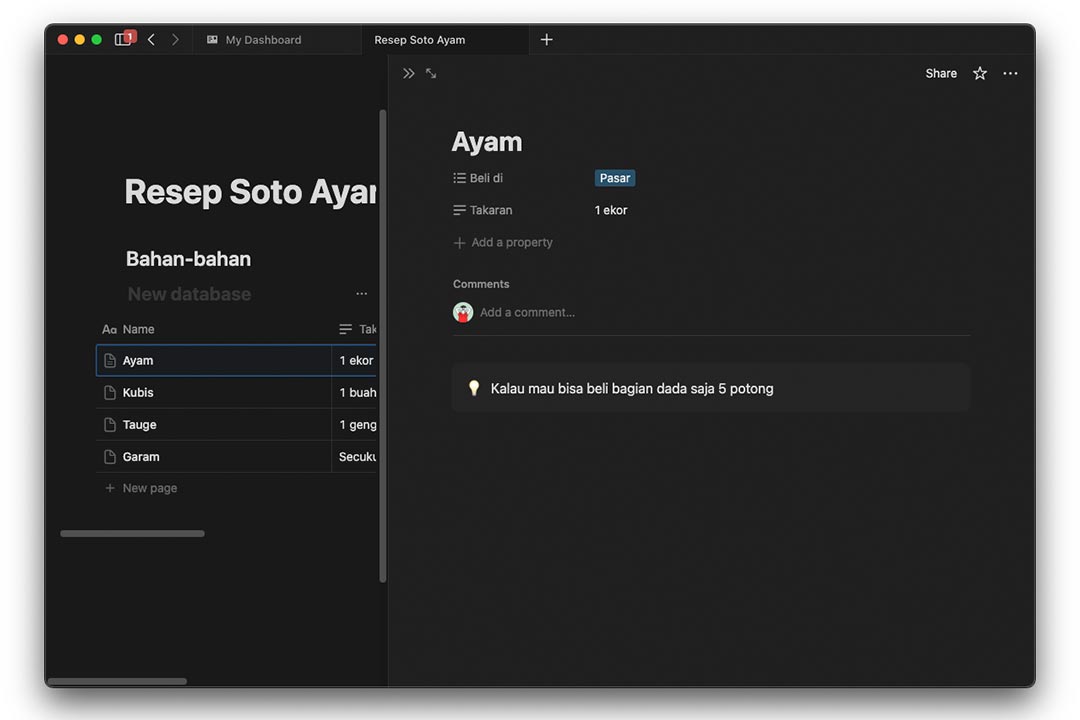Viewport: 1080px width, 720px height.
Task: Edit the 1 ekor Takaran value in panel
Action: coord(611,210)
